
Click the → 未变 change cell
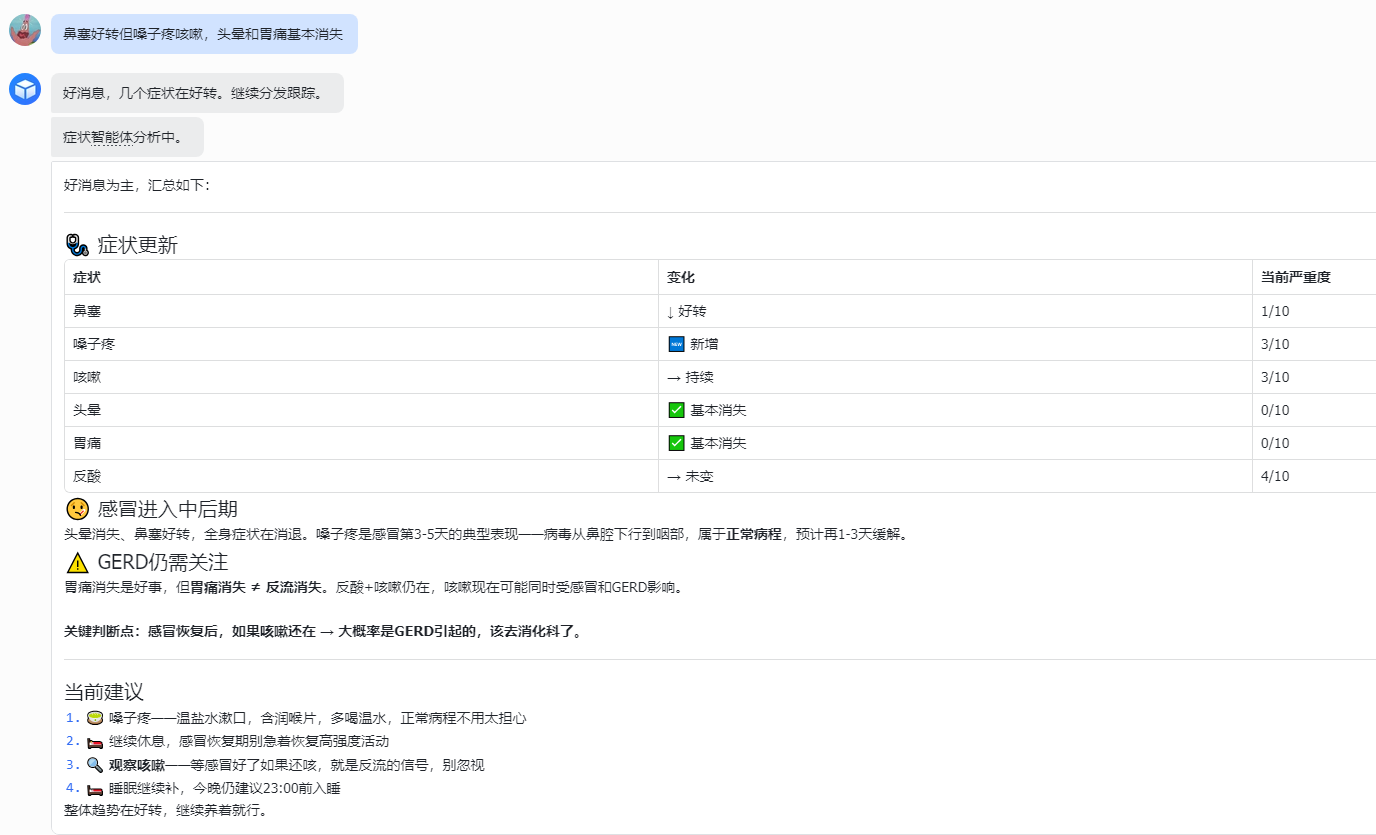coord(955,476)
